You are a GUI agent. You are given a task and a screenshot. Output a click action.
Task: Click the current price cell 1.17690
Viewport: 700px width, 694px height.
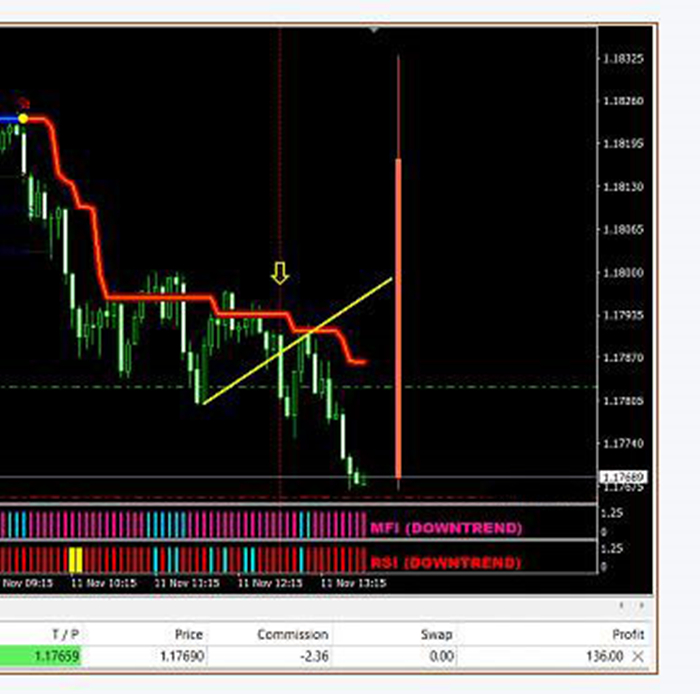coord(182,656)
